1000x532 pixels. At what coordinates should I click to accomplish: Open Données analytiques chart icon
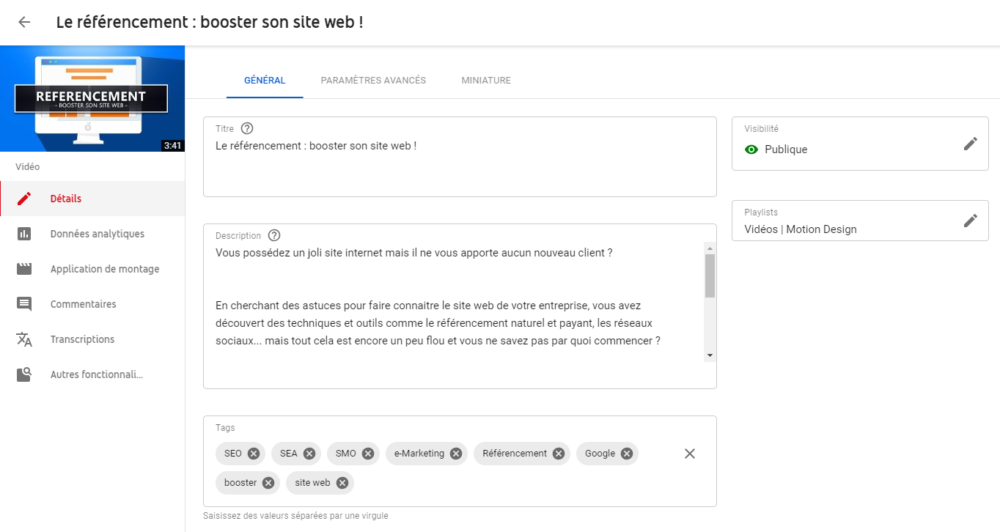pos(24,233)
